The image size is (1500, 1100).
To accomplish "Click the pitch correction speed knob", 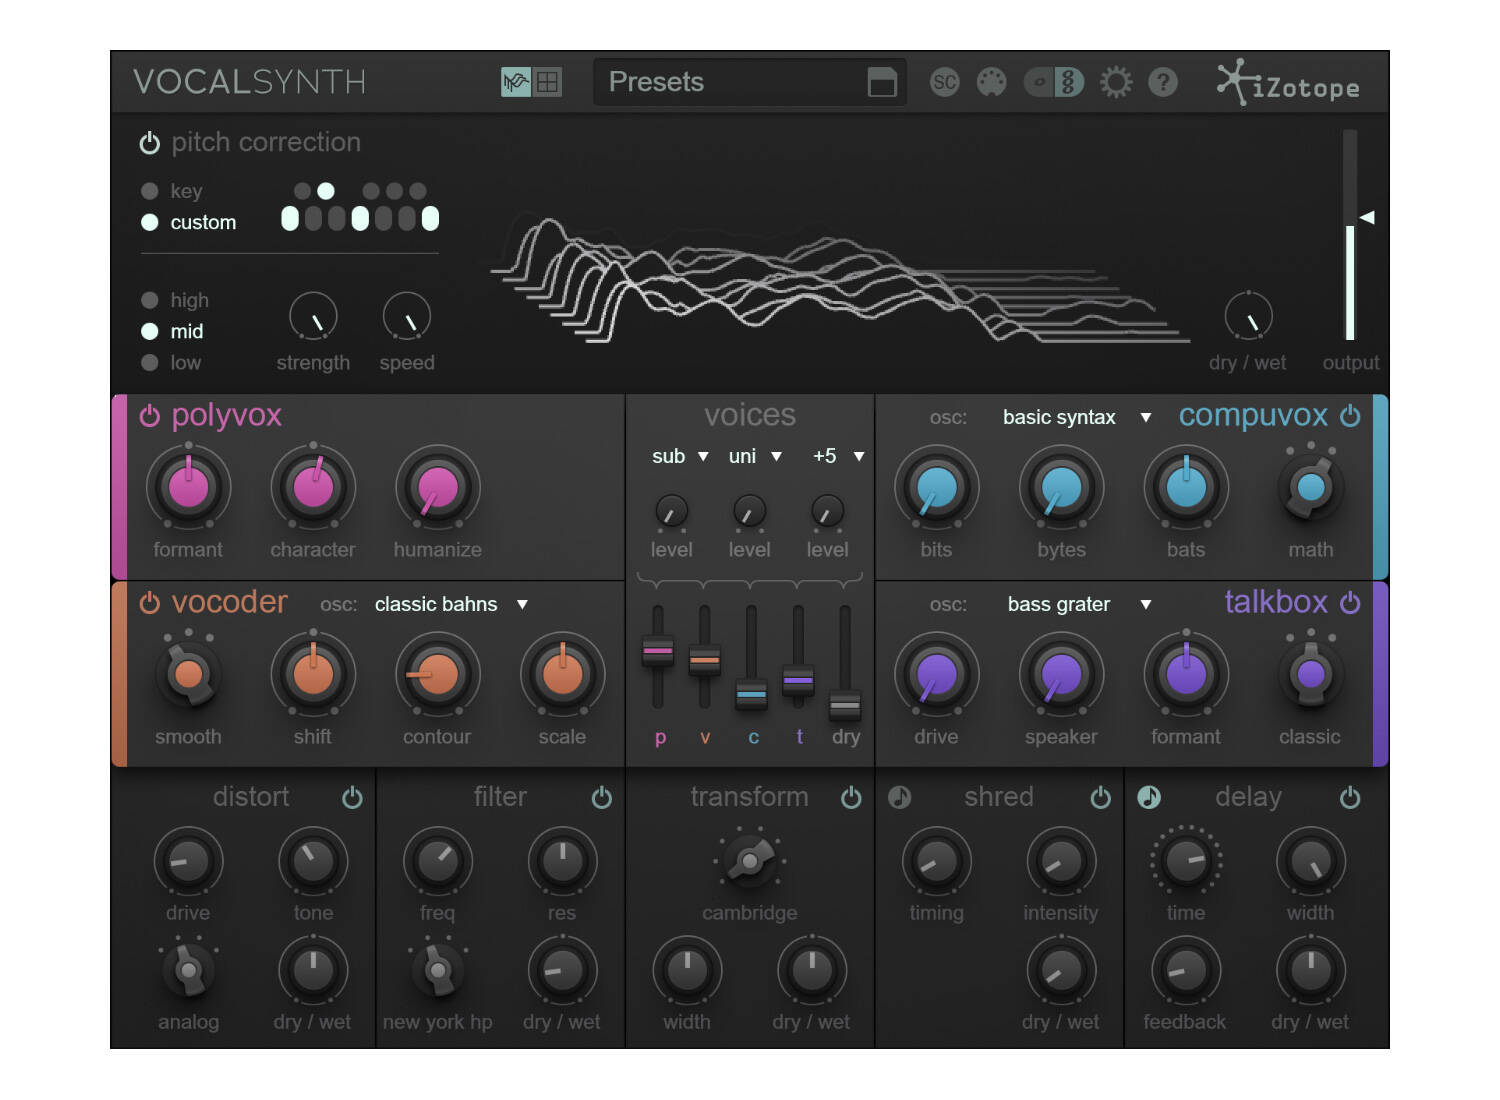I will [x=406, y=317].
